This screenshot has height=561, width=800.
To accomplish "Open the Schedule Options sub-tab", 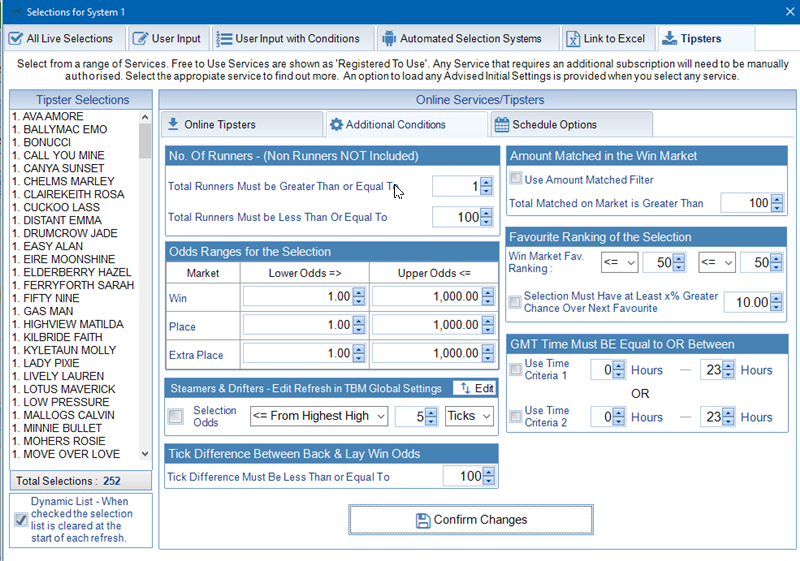I will 571,124.
